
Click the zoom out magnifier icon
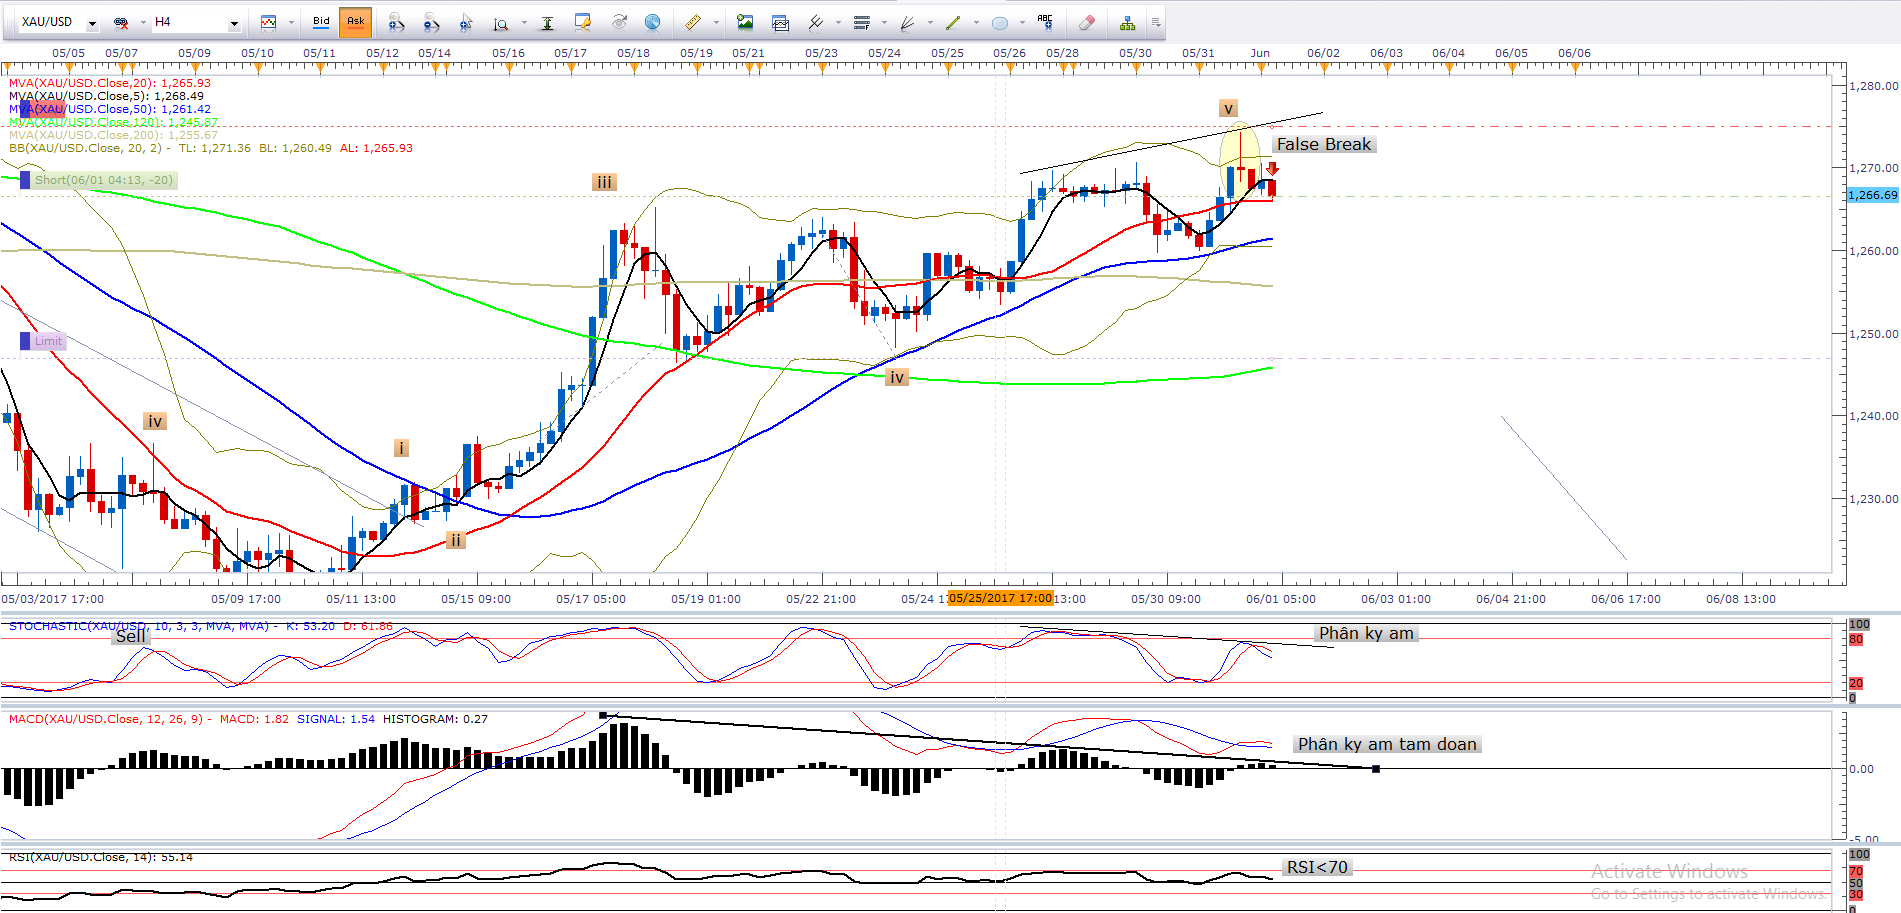tap(431, 22)
